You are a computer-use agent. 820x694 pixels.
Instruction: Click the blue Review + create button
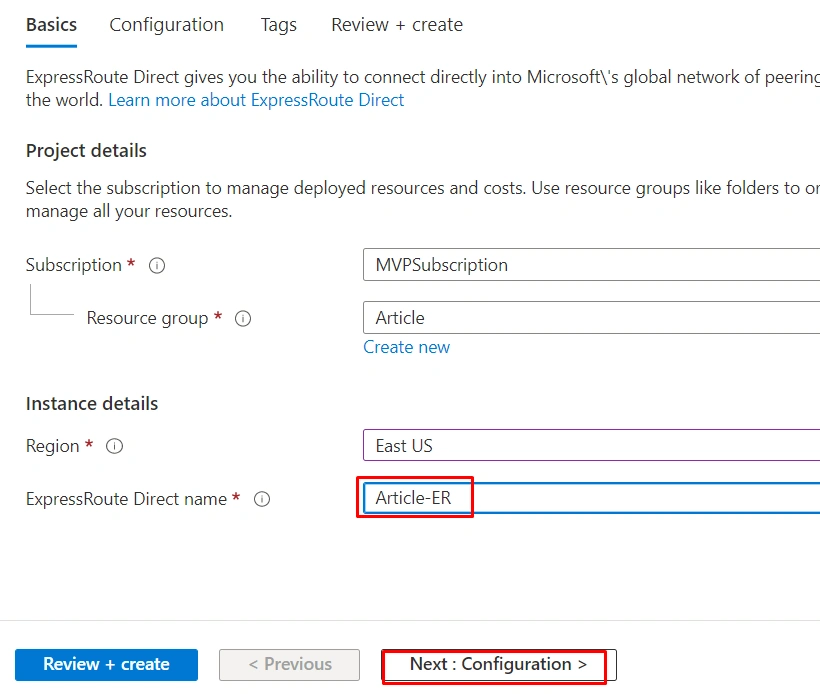coord(106,664)
